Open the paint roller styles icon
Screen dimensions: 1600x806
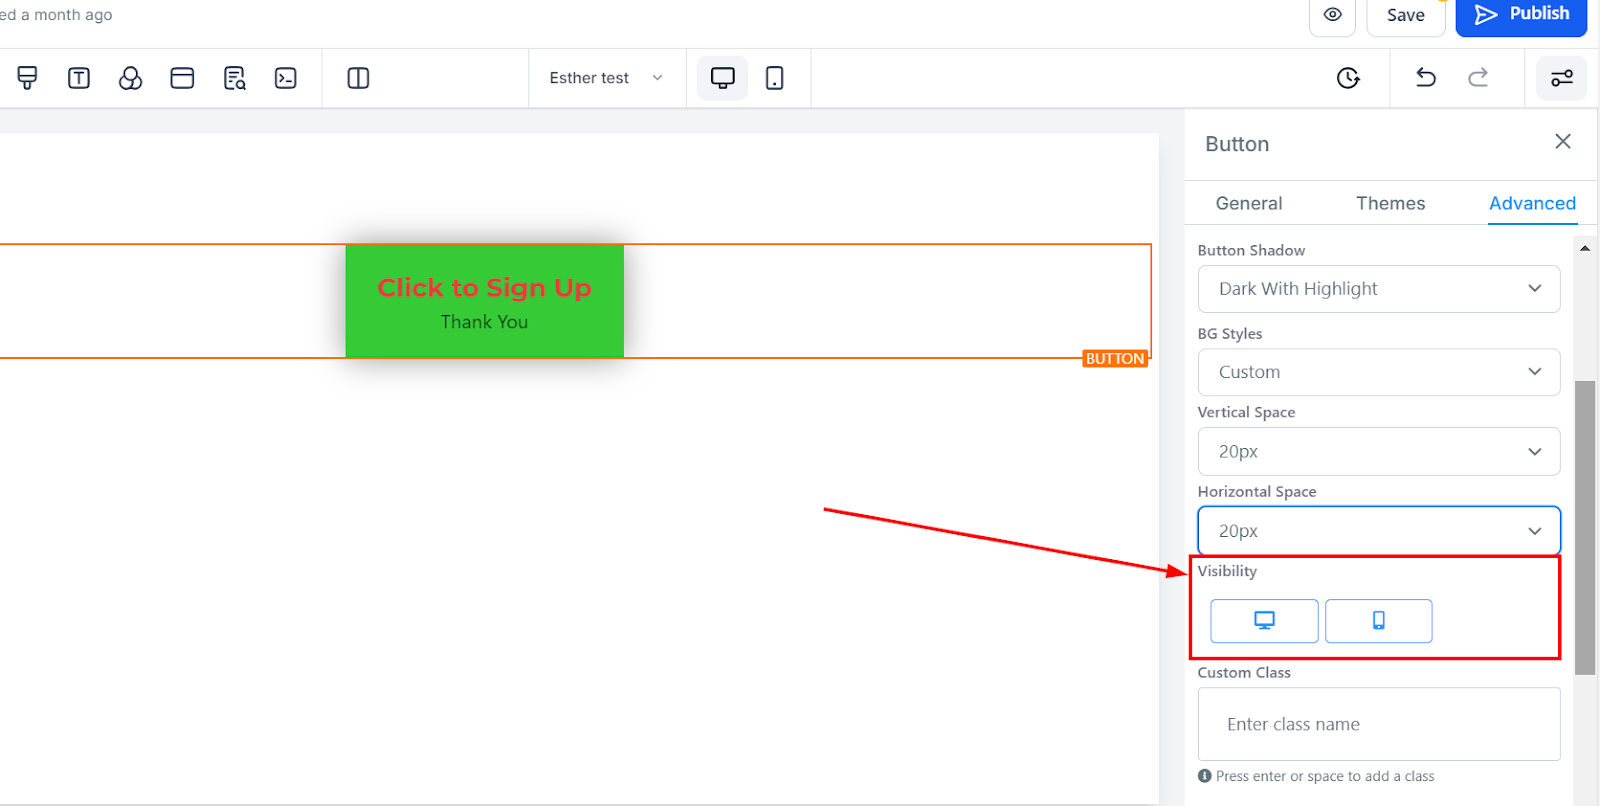tap(27, 78)
